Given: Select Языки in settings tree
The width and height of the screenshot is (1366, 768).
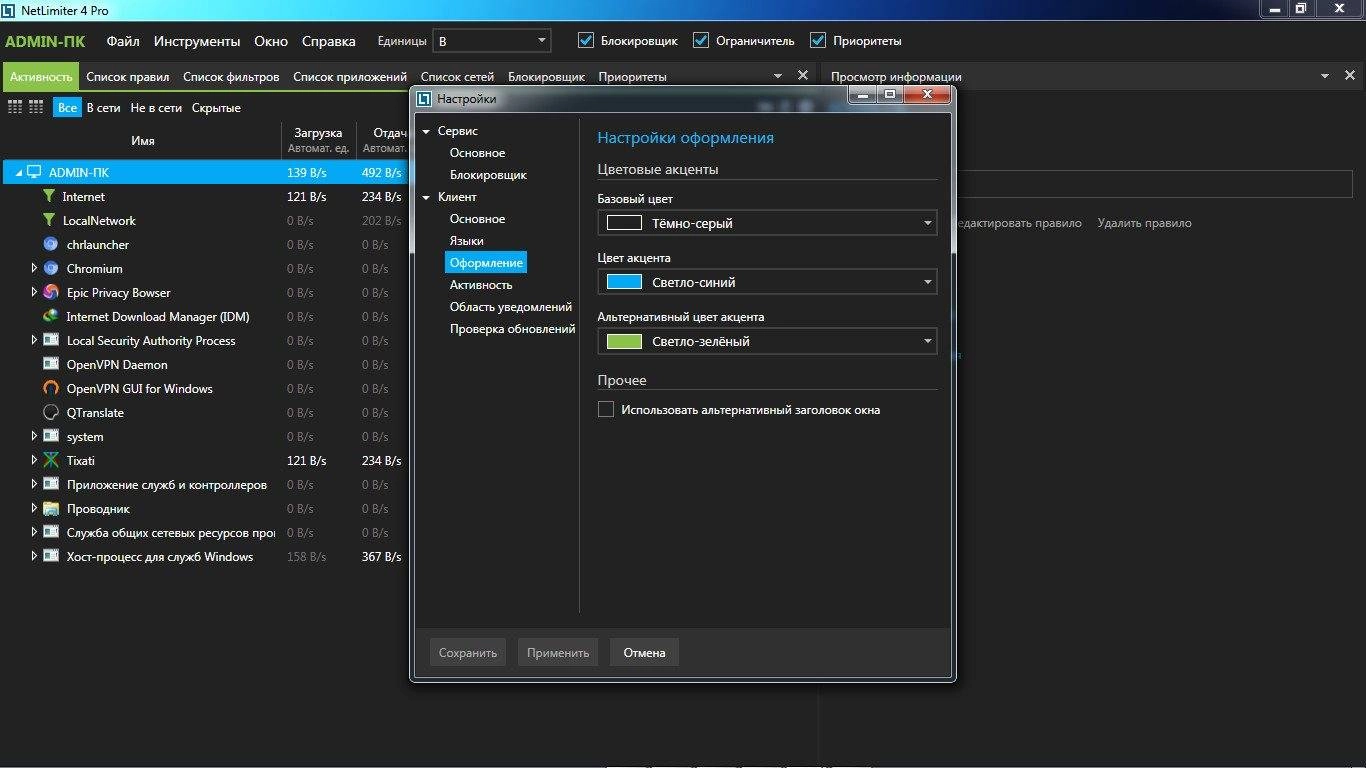Looking at the screenshot, I should pyautogui.click(x=466, y=241).
